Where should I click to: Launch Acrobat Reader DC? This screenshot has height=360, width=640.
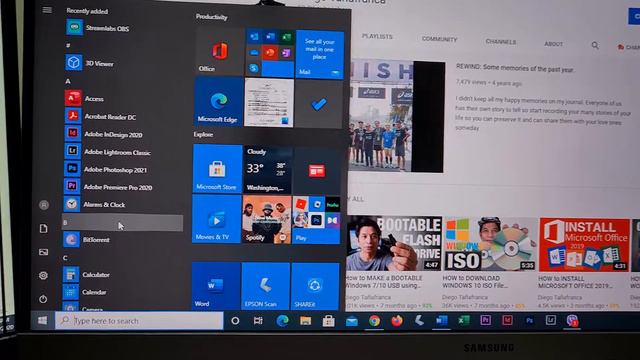[x=100, y=116]
